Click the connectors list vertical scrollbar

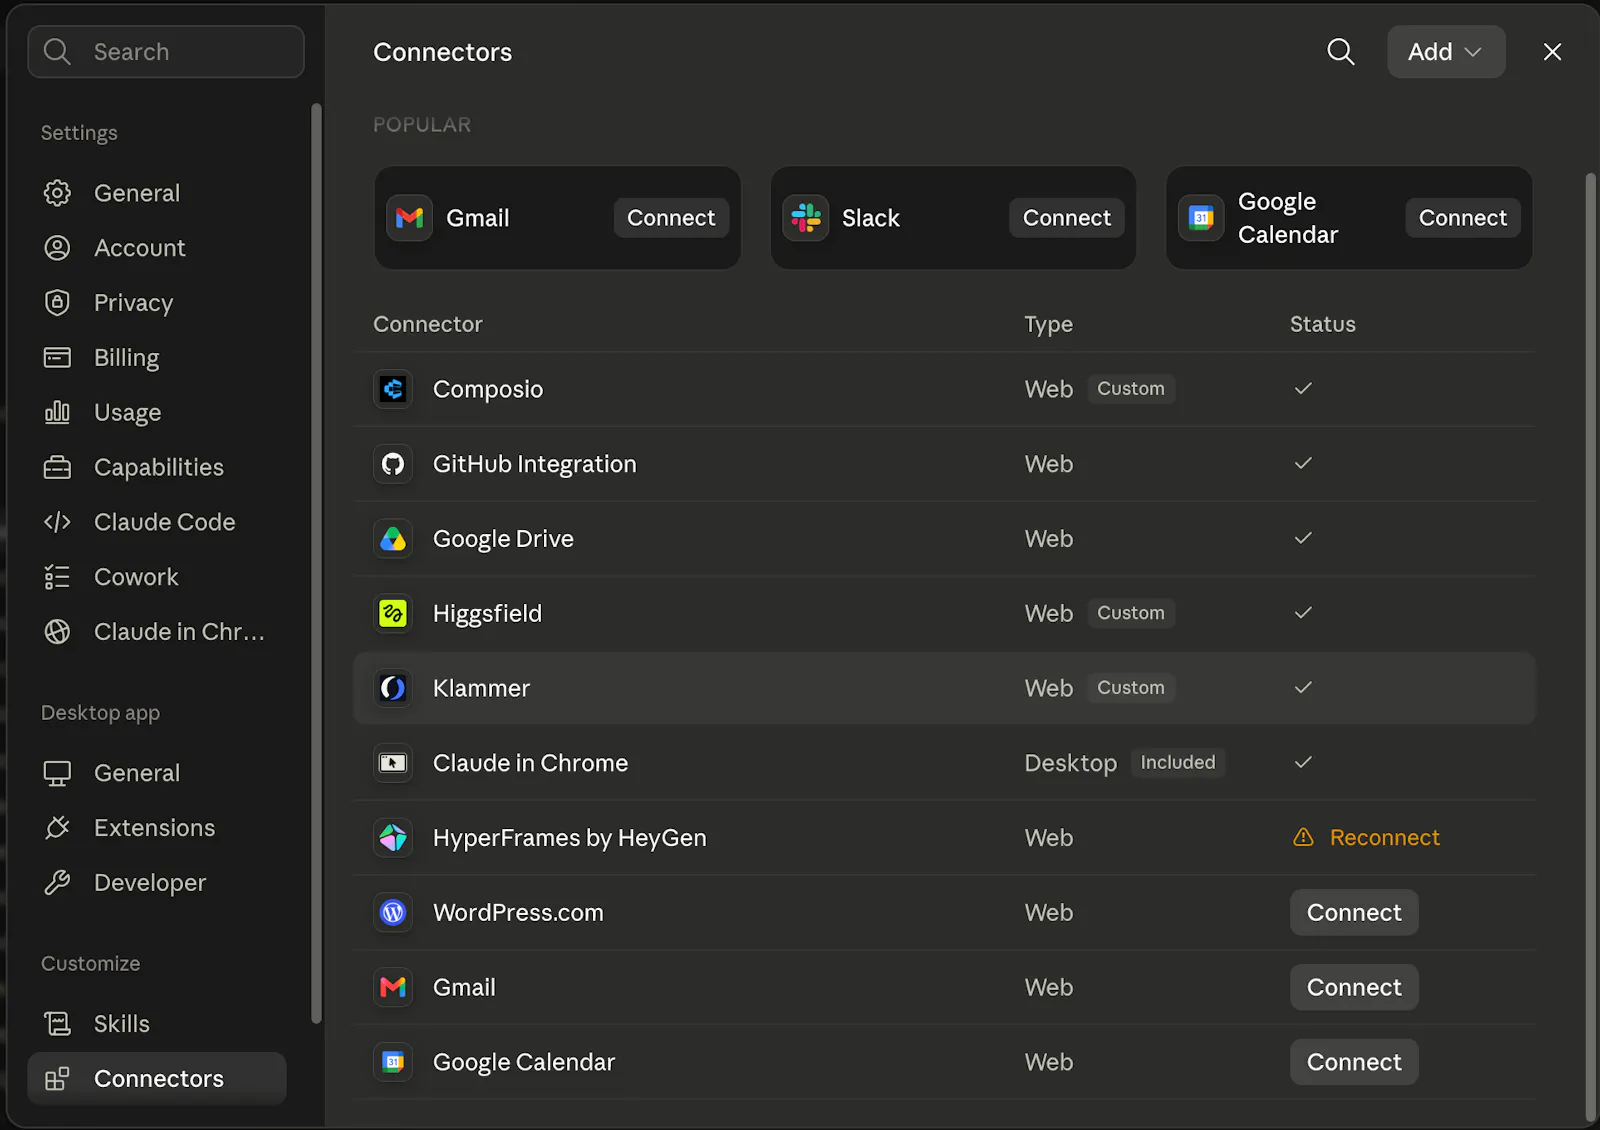coord(1591,648)
